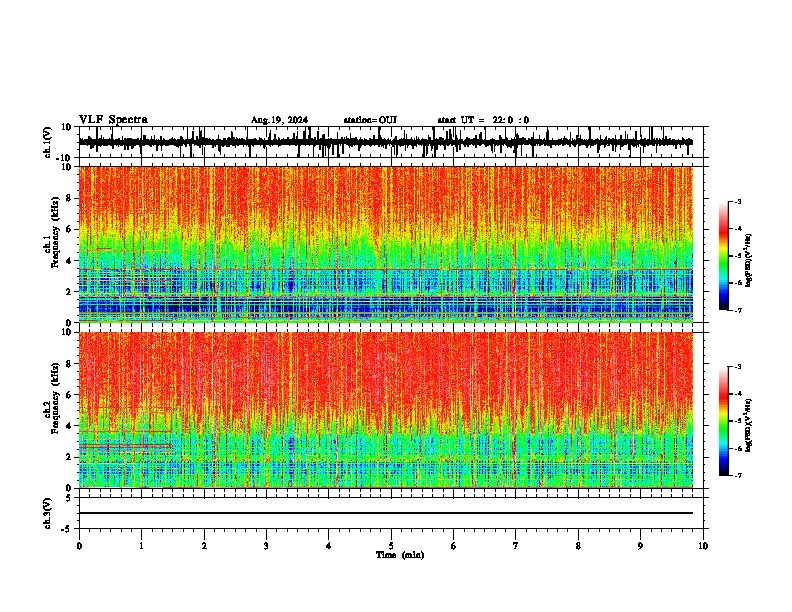Click the time axis tick label "7"
Screen dimensions: 792x612
coord(516,546)
